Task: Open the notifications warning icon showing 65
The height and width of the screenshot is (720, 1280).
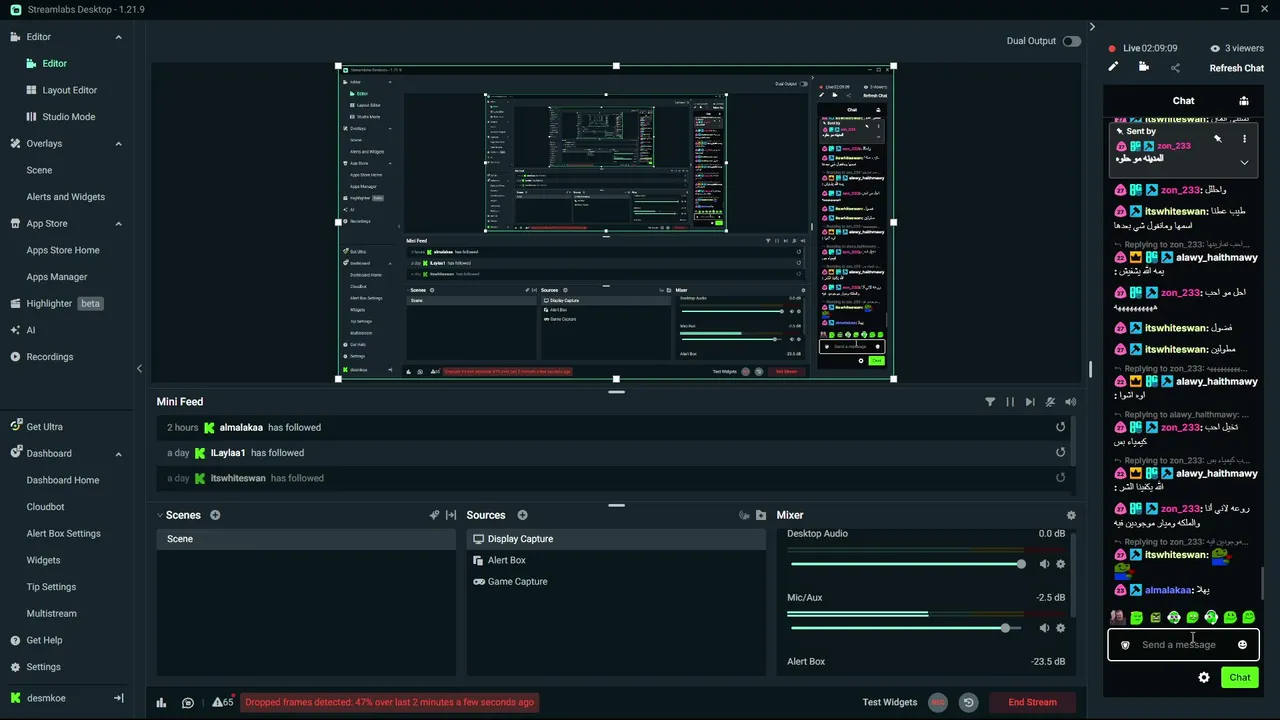Action: 223,703
